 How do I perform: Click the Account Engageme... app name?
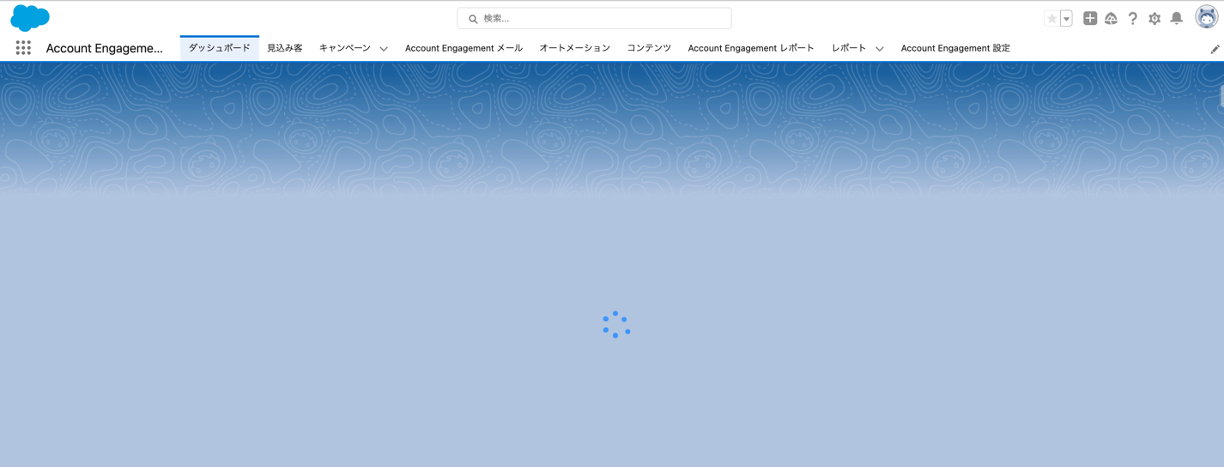[104, 48]
